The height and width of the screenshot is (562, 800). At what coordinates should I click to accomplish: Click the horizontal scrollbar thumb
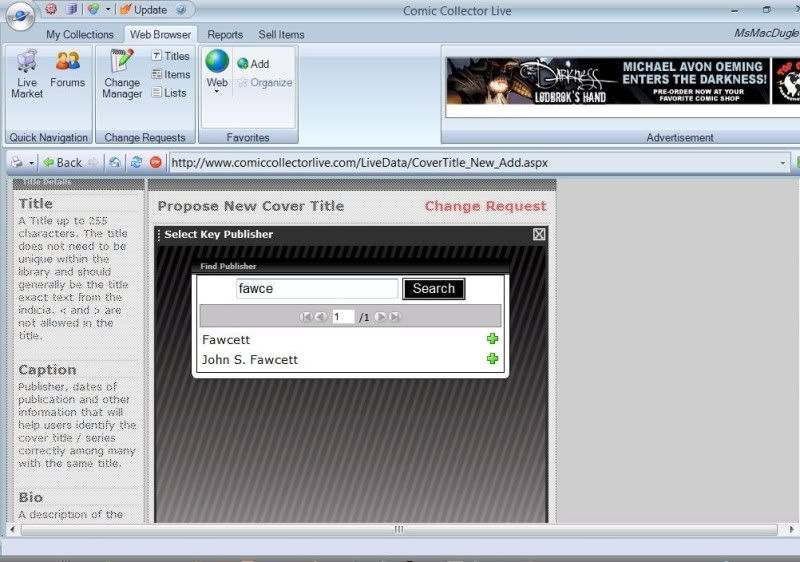398,529
